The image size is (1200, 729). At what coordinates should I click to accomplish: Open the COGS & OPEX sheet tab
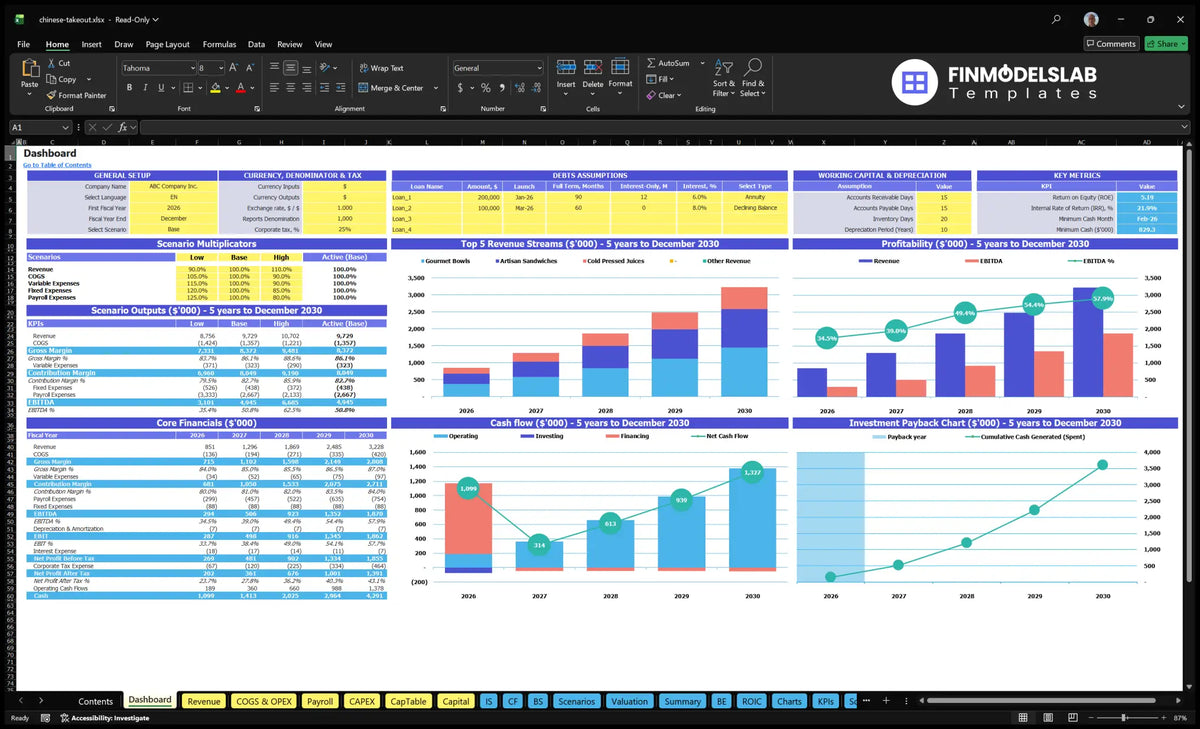pyautogui.click(x=264, y=701)
